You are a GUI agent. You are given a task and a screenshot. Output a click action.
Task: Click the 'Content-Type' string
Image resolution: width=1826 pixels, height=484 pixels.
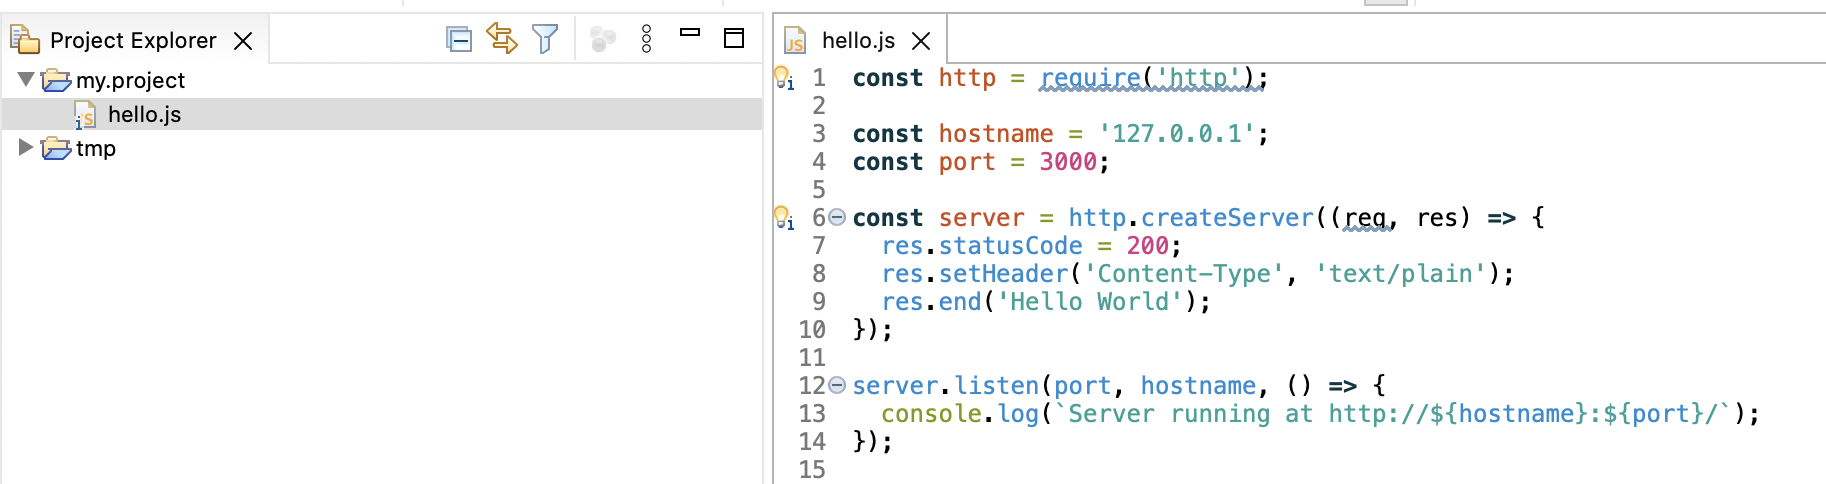click(1183, 274)
